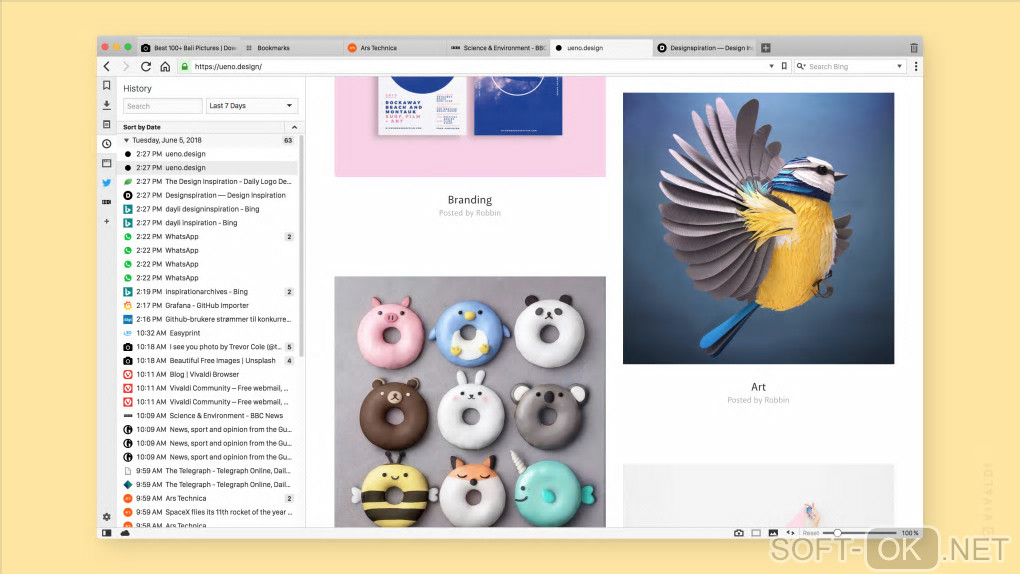Screen dimensions: 1020x574
Task: Open Beautiful Free Images | Unsplash entry
Action: [208, 361]
